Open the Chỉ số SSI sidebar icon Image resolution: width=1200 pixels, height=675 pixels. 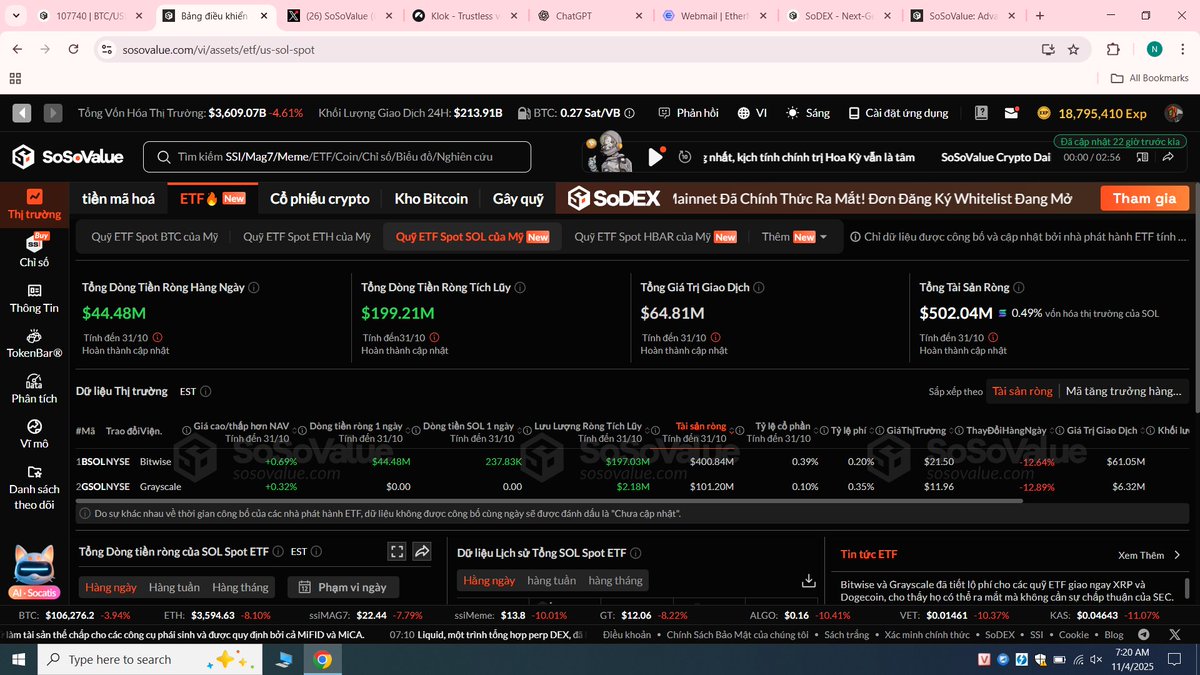34,251
